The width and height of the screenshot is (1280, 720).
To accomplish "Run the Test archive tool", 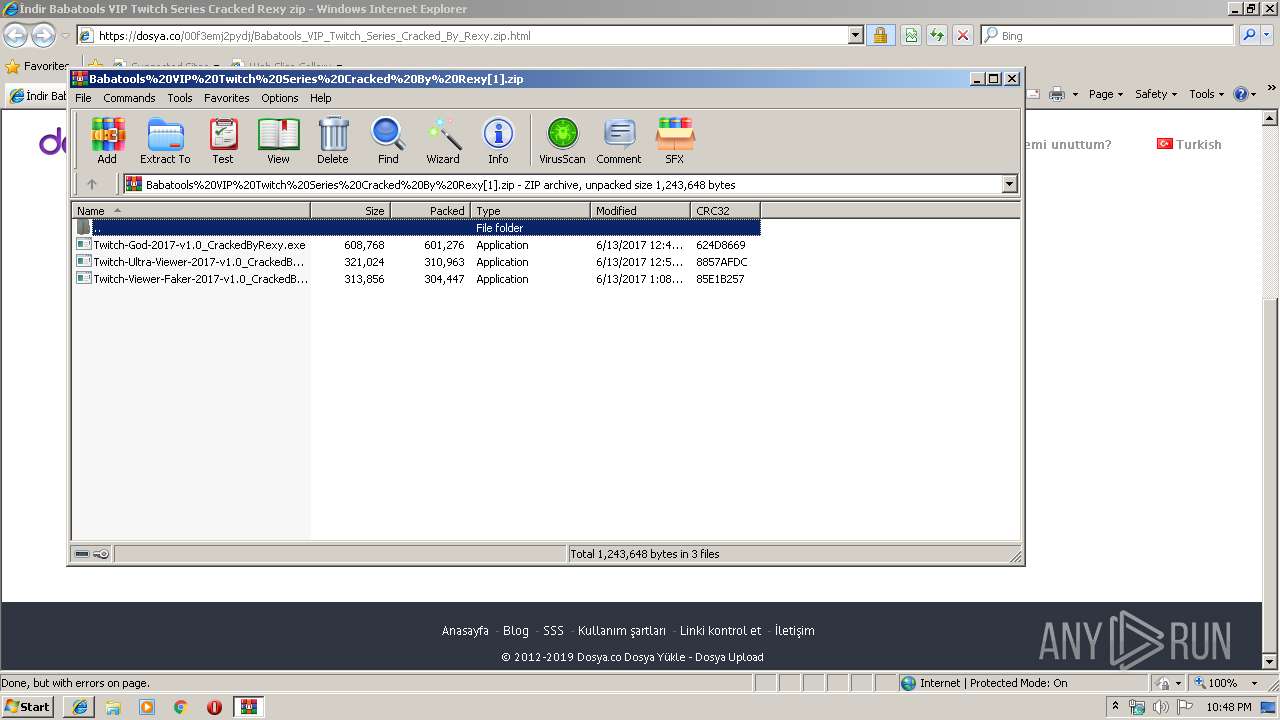I will 223,141.
